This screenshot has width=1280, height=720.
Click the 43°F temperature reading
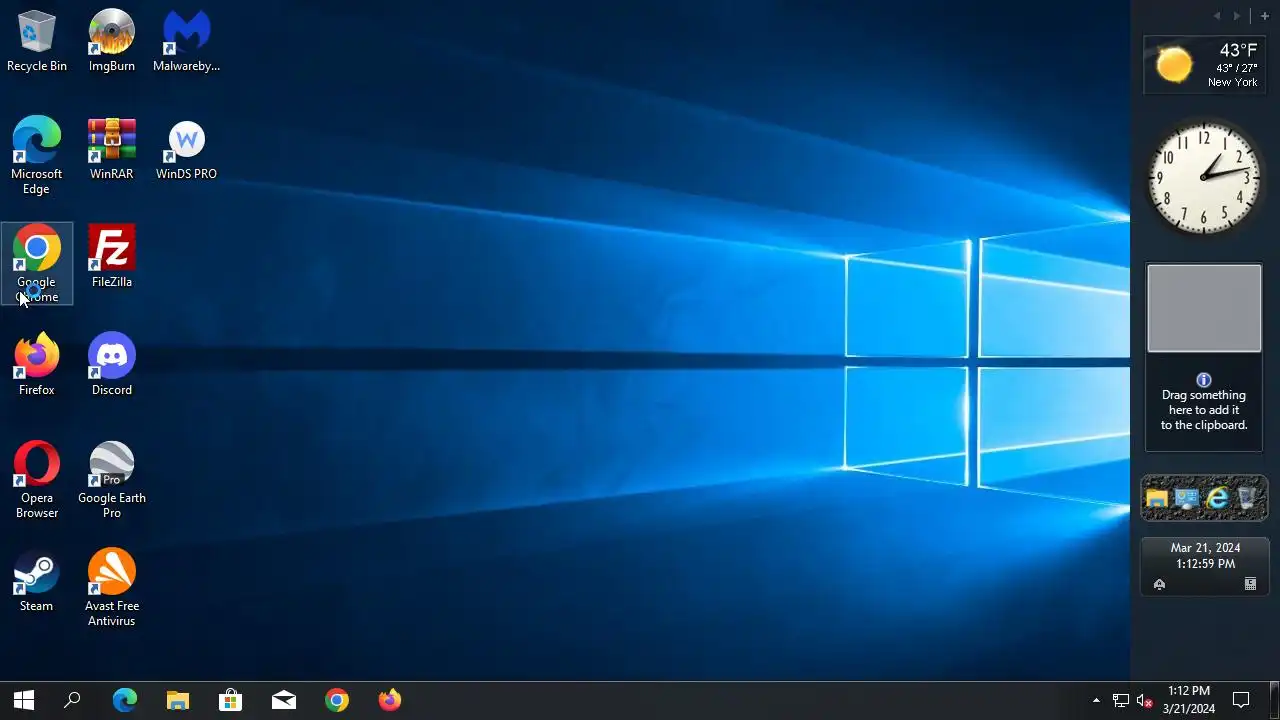[x=1238, y=51]
